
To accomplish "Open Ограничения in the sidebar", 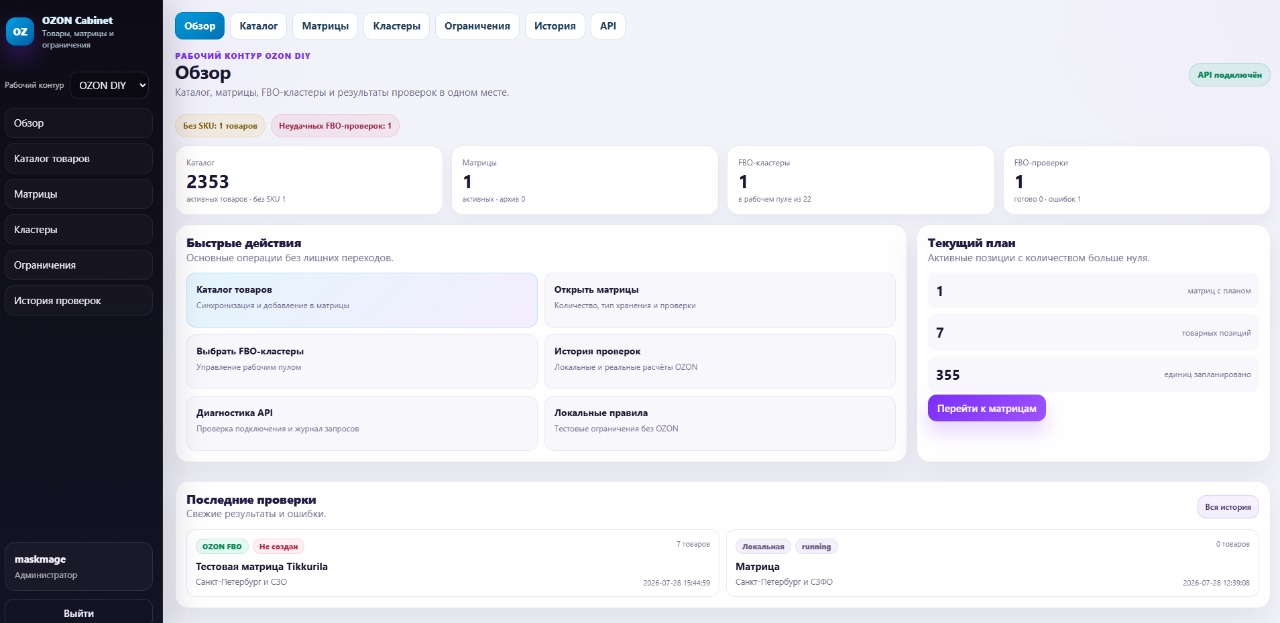I will click(x=79, y=265).
